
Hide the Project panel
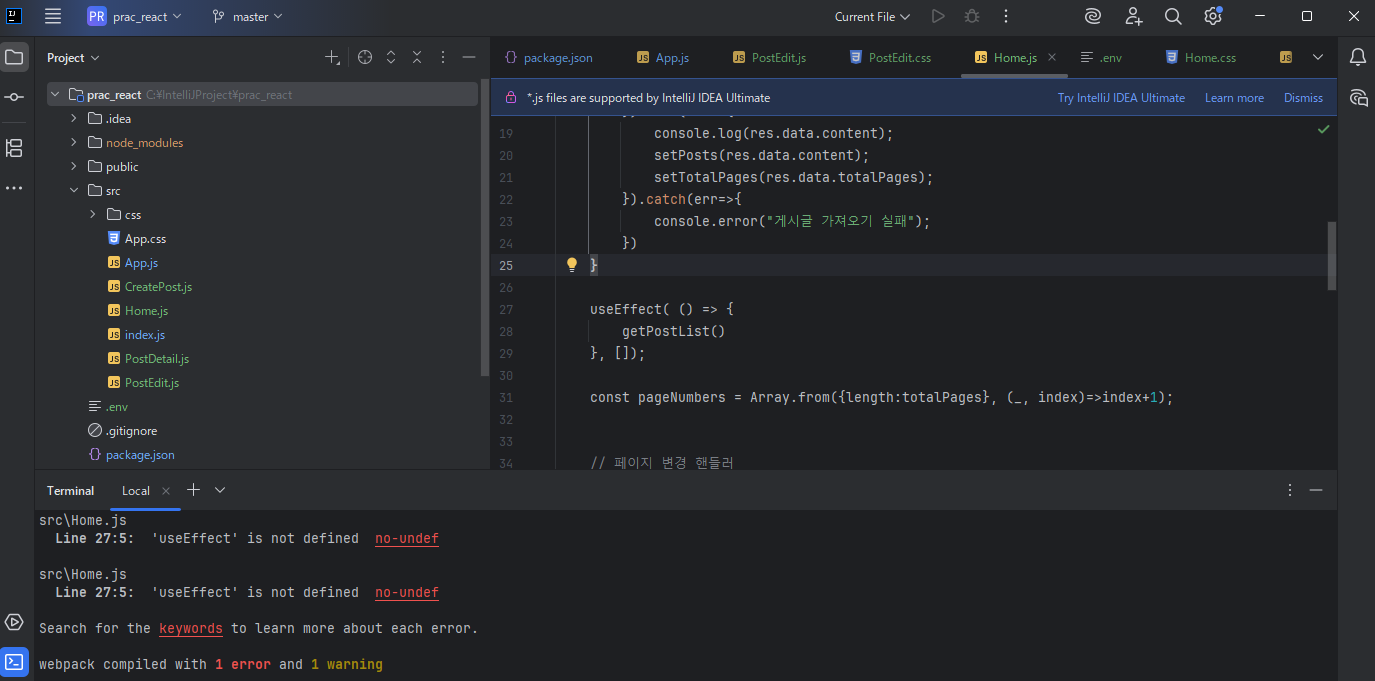click(468, 58)
